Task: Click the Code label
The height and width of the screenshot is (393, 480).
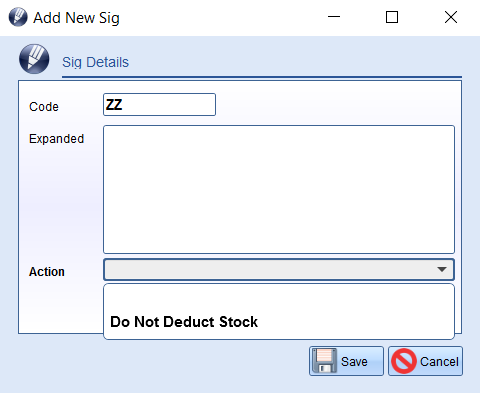Action: pyautogui.click(x=44, y=107)
